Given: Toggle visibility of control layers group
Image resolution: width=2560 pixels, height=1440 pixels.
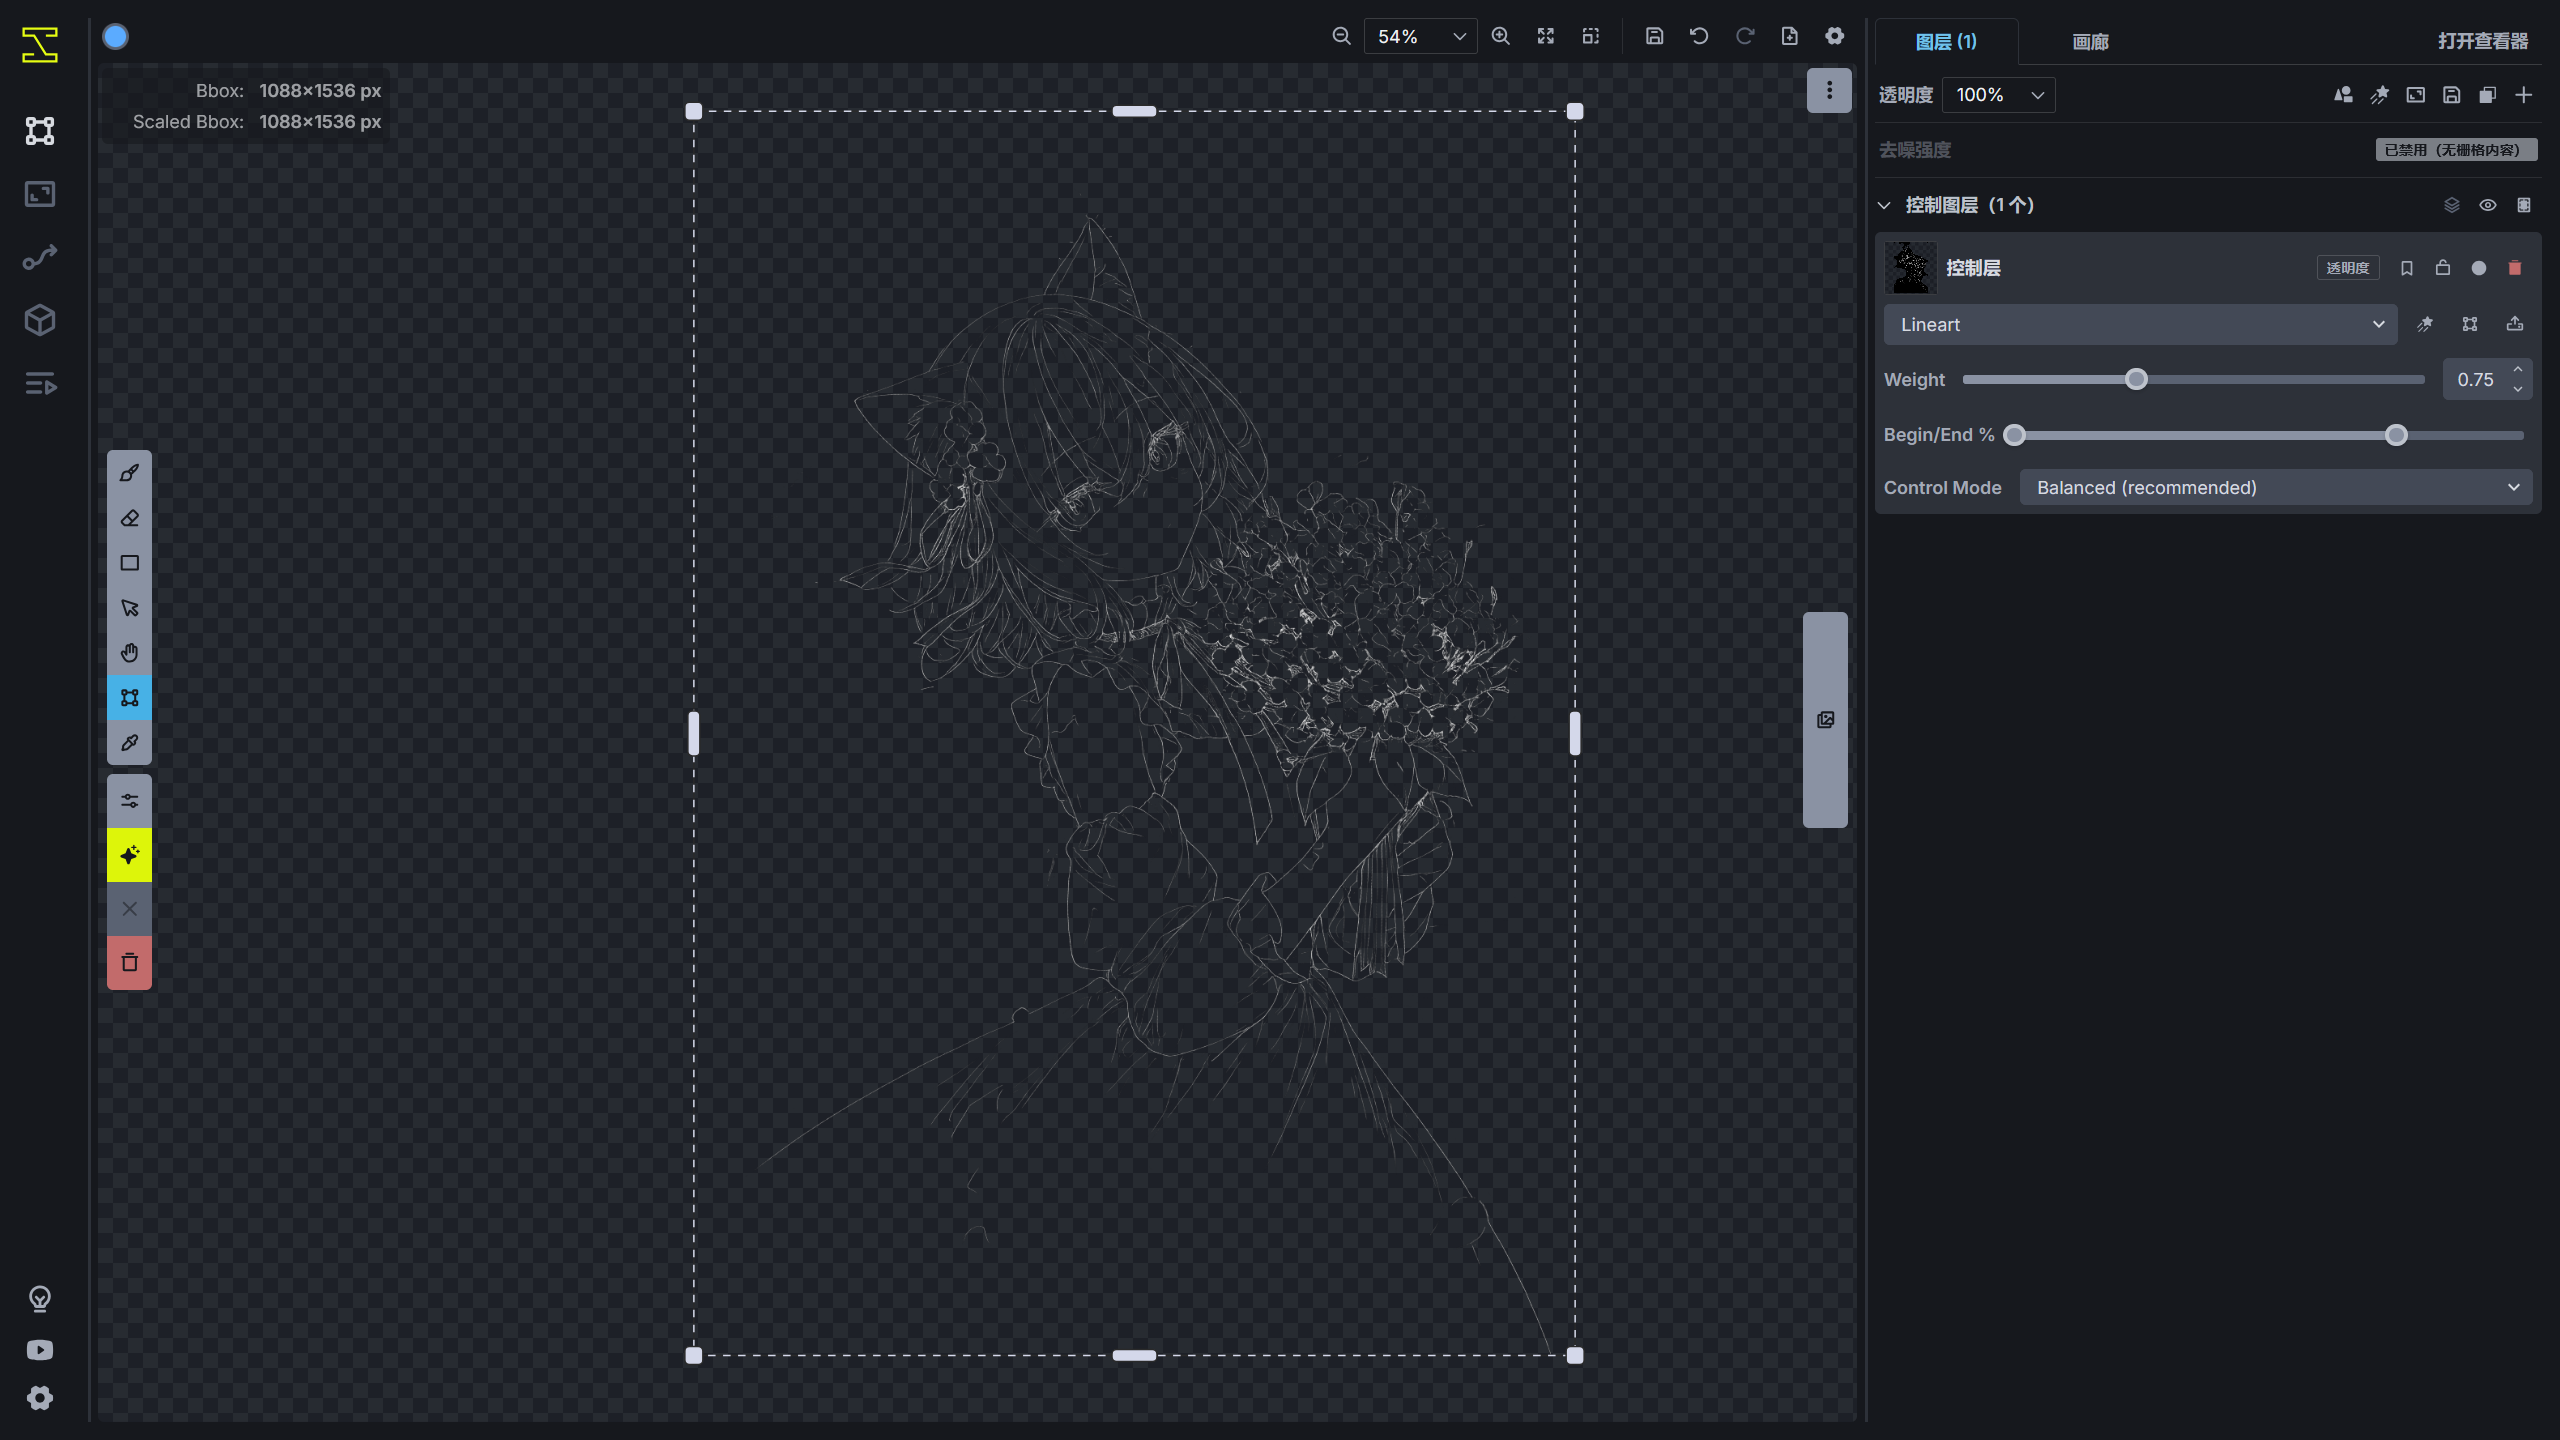Looking at the screenshot, I should pyautogui.click(x=2488, y=205).
